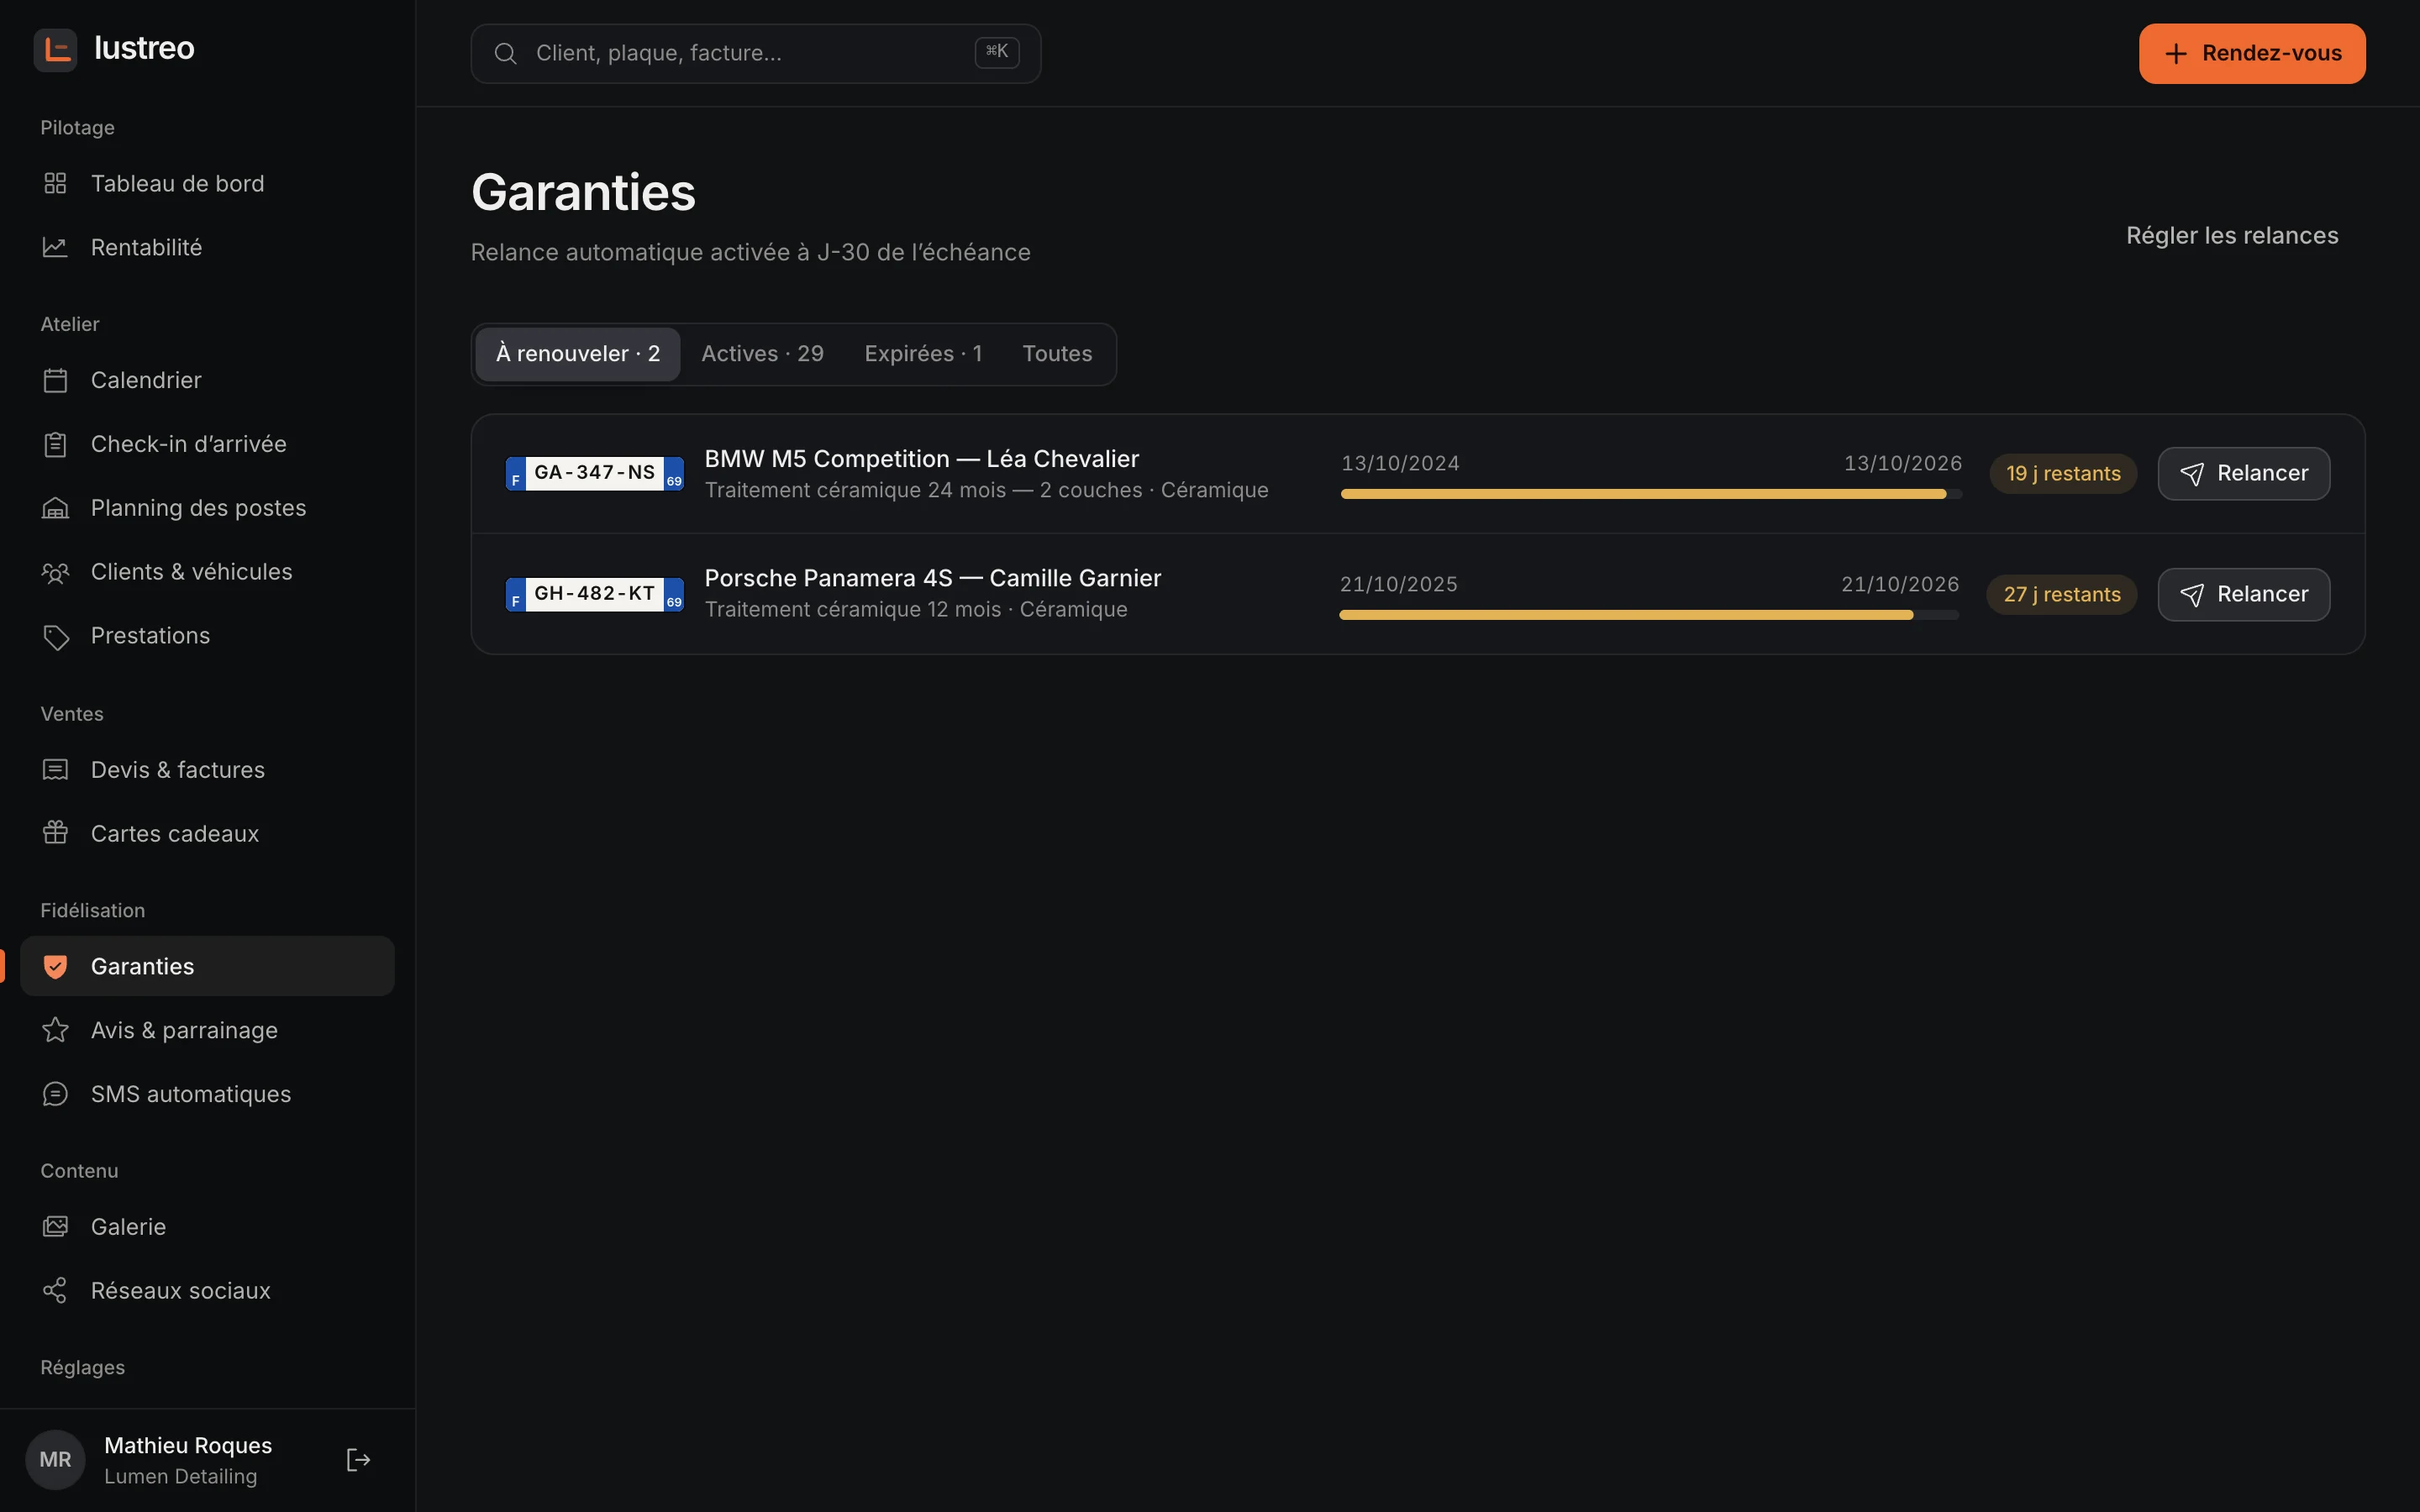Click license plate GA-347-NS

coord(595,473)
